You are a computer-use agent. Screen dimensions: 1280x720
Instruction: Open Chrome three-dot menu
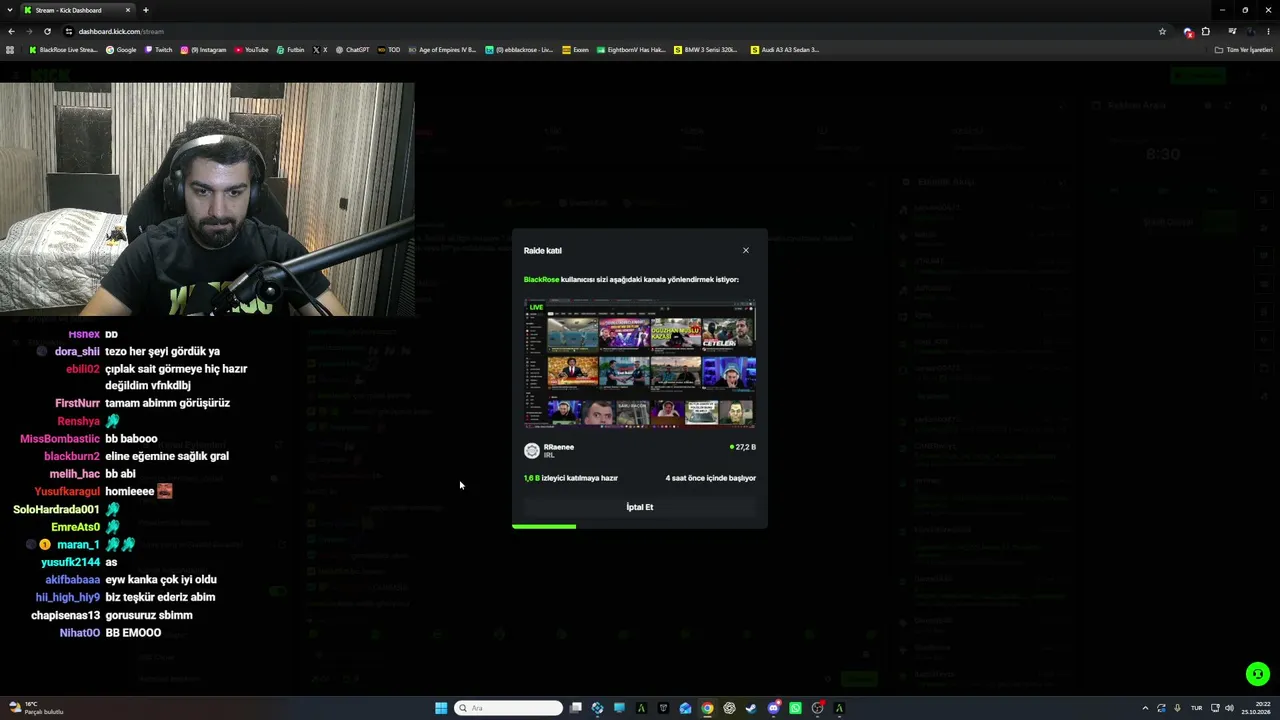pos(1268,31)
